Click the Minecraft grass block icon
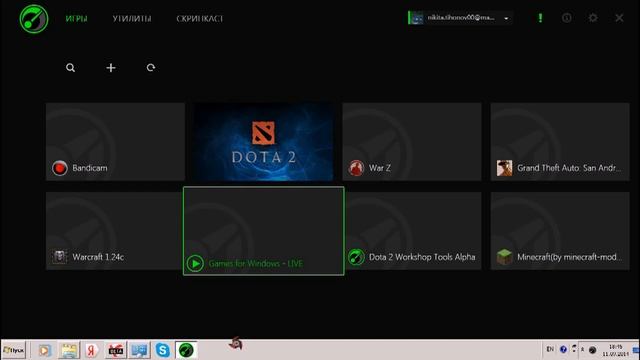 pos(504,257)
